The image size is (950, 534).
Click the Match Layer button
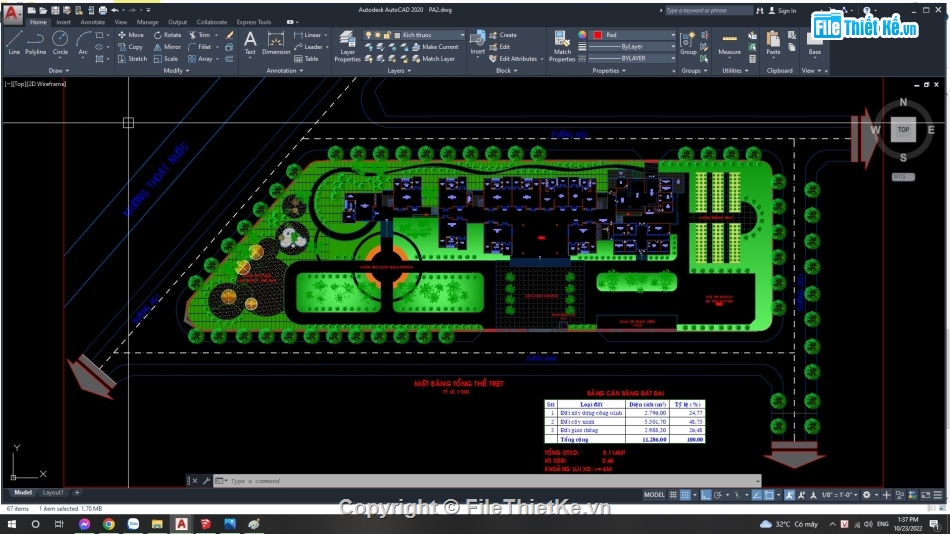tap(434, 59)
